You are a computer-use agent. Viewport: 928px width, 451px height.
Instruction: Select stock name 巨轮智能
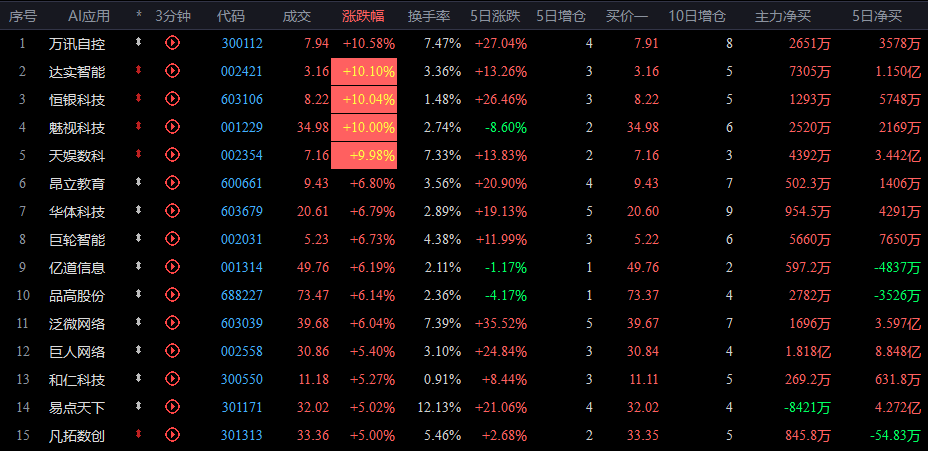click(x=77, y=240)
